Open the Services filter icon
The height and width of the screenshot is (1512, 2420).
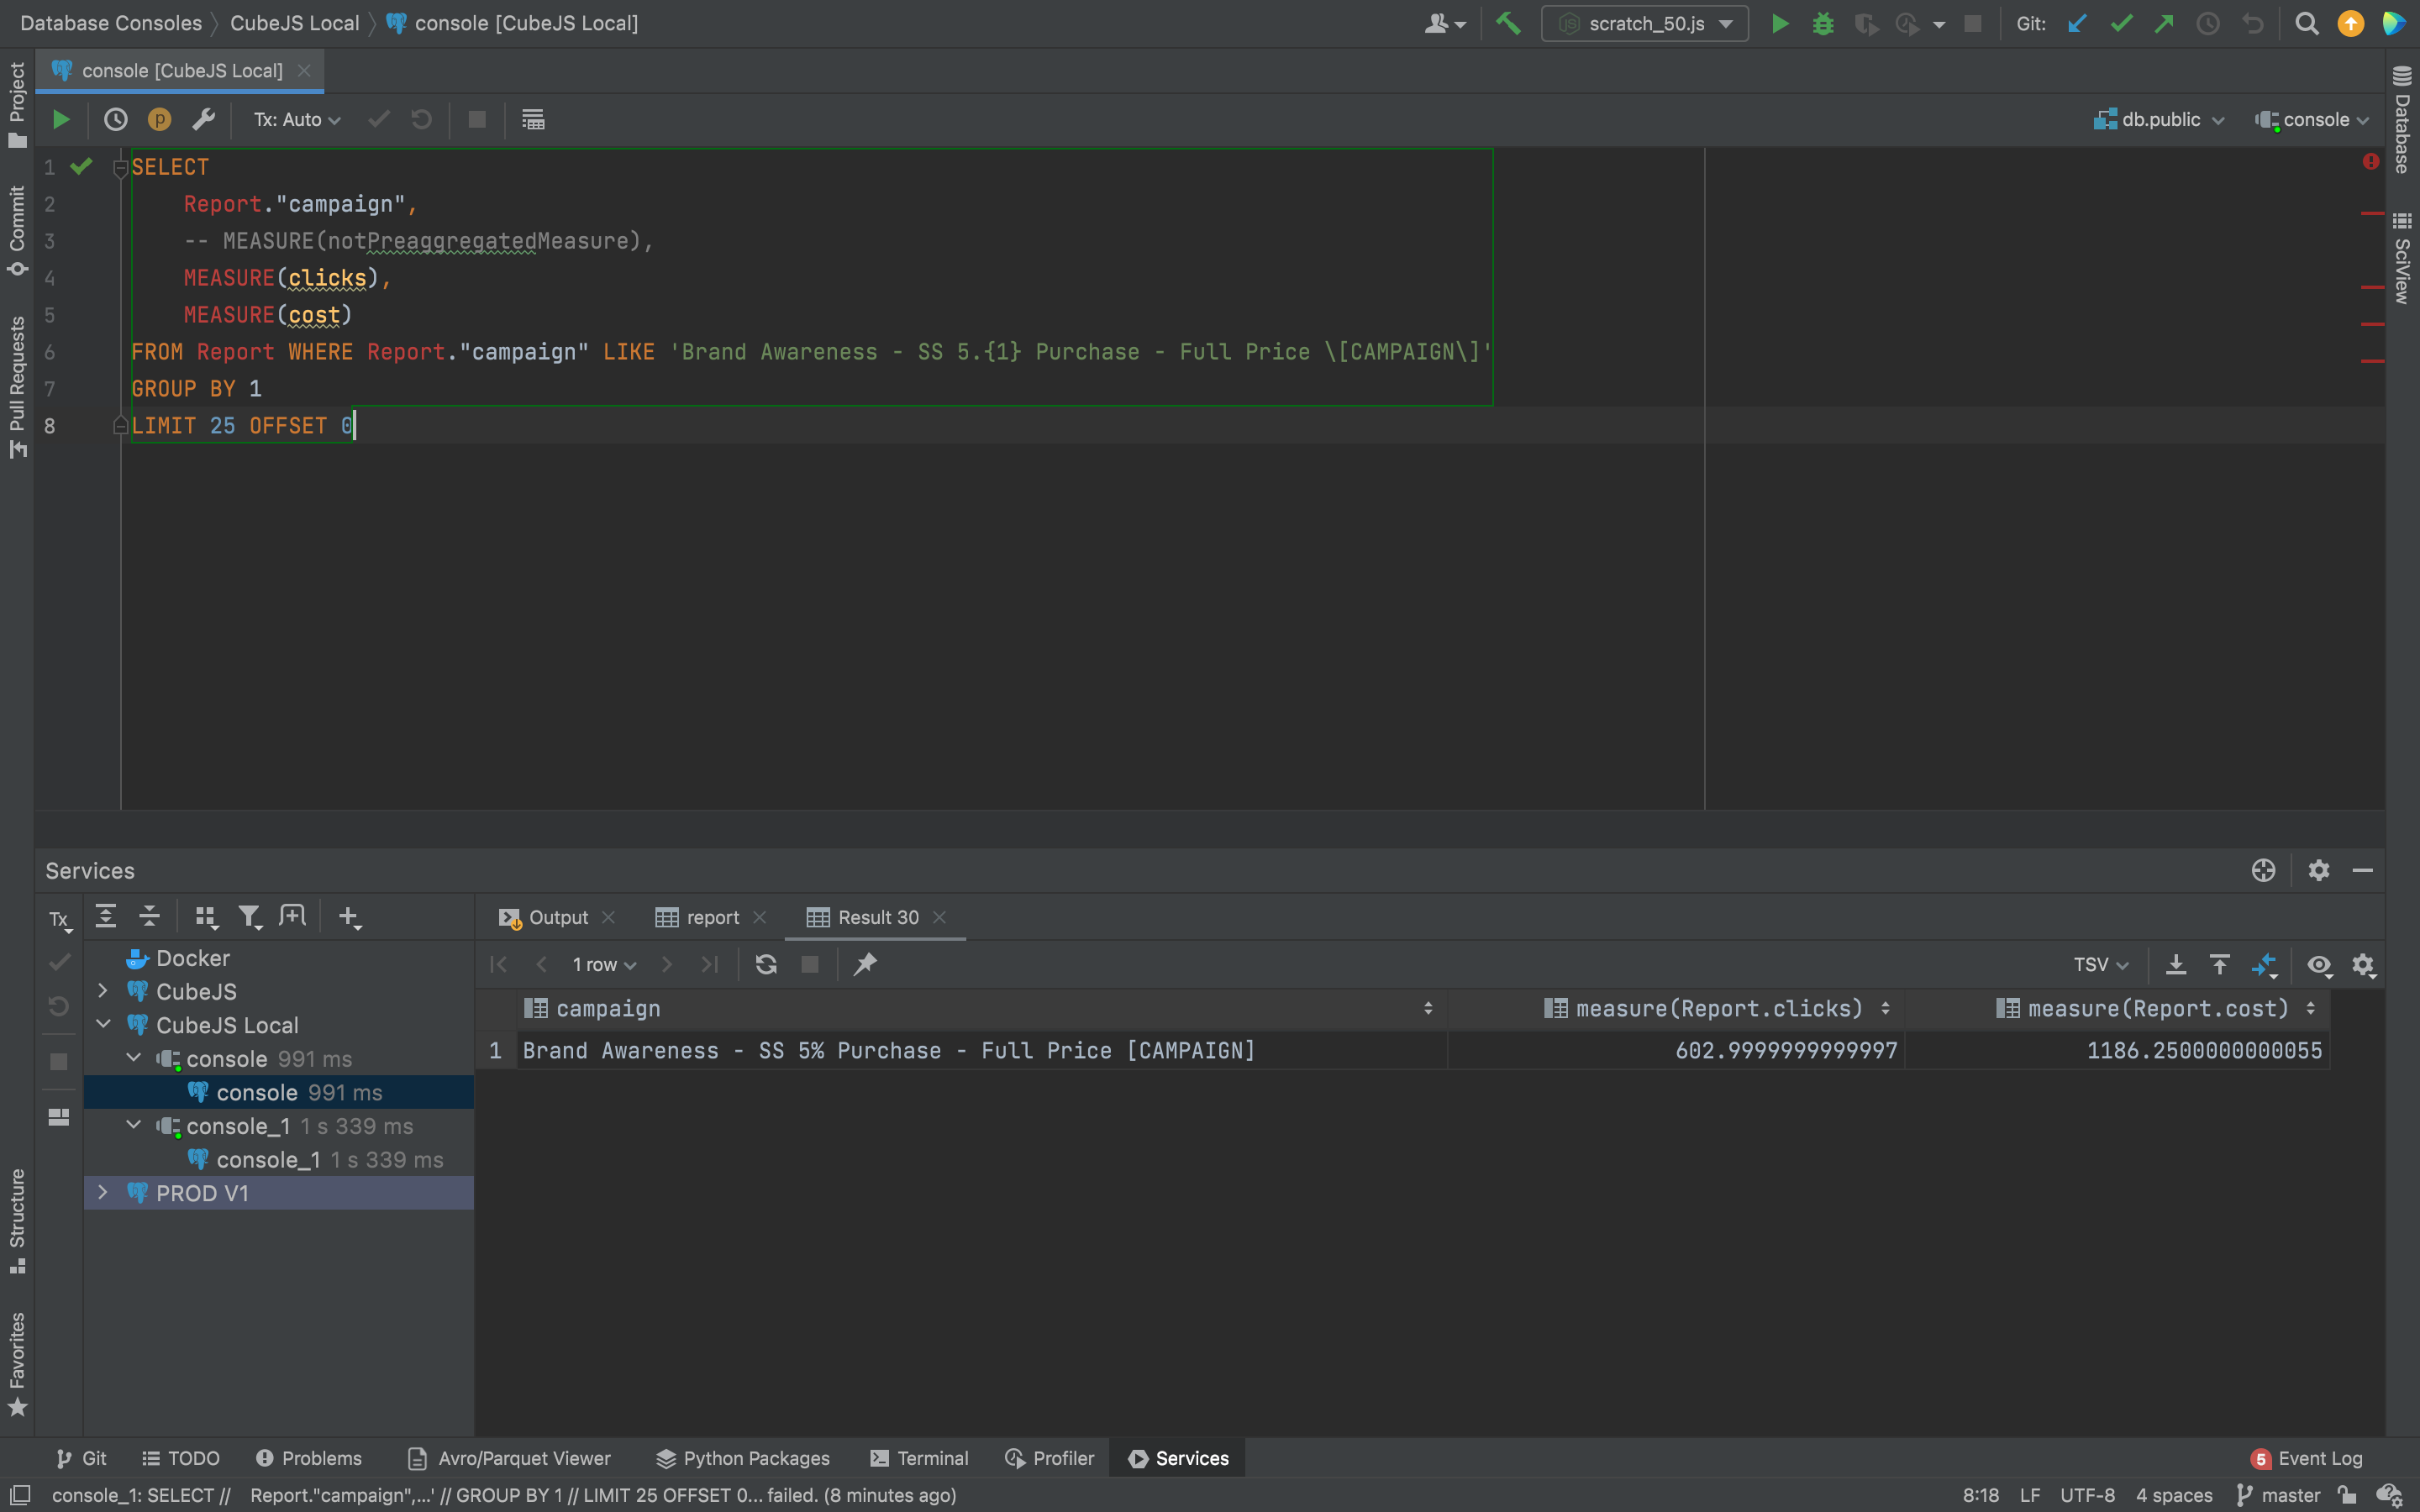[x=250, y=917]
